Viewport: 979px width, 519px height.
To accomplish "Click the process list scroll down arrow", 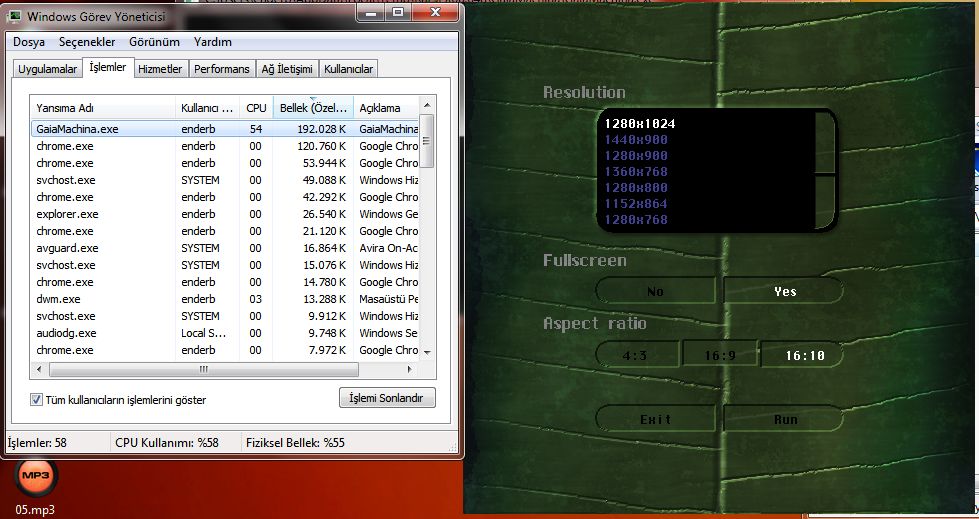I will pyautogui.click(x=427, y=353).
